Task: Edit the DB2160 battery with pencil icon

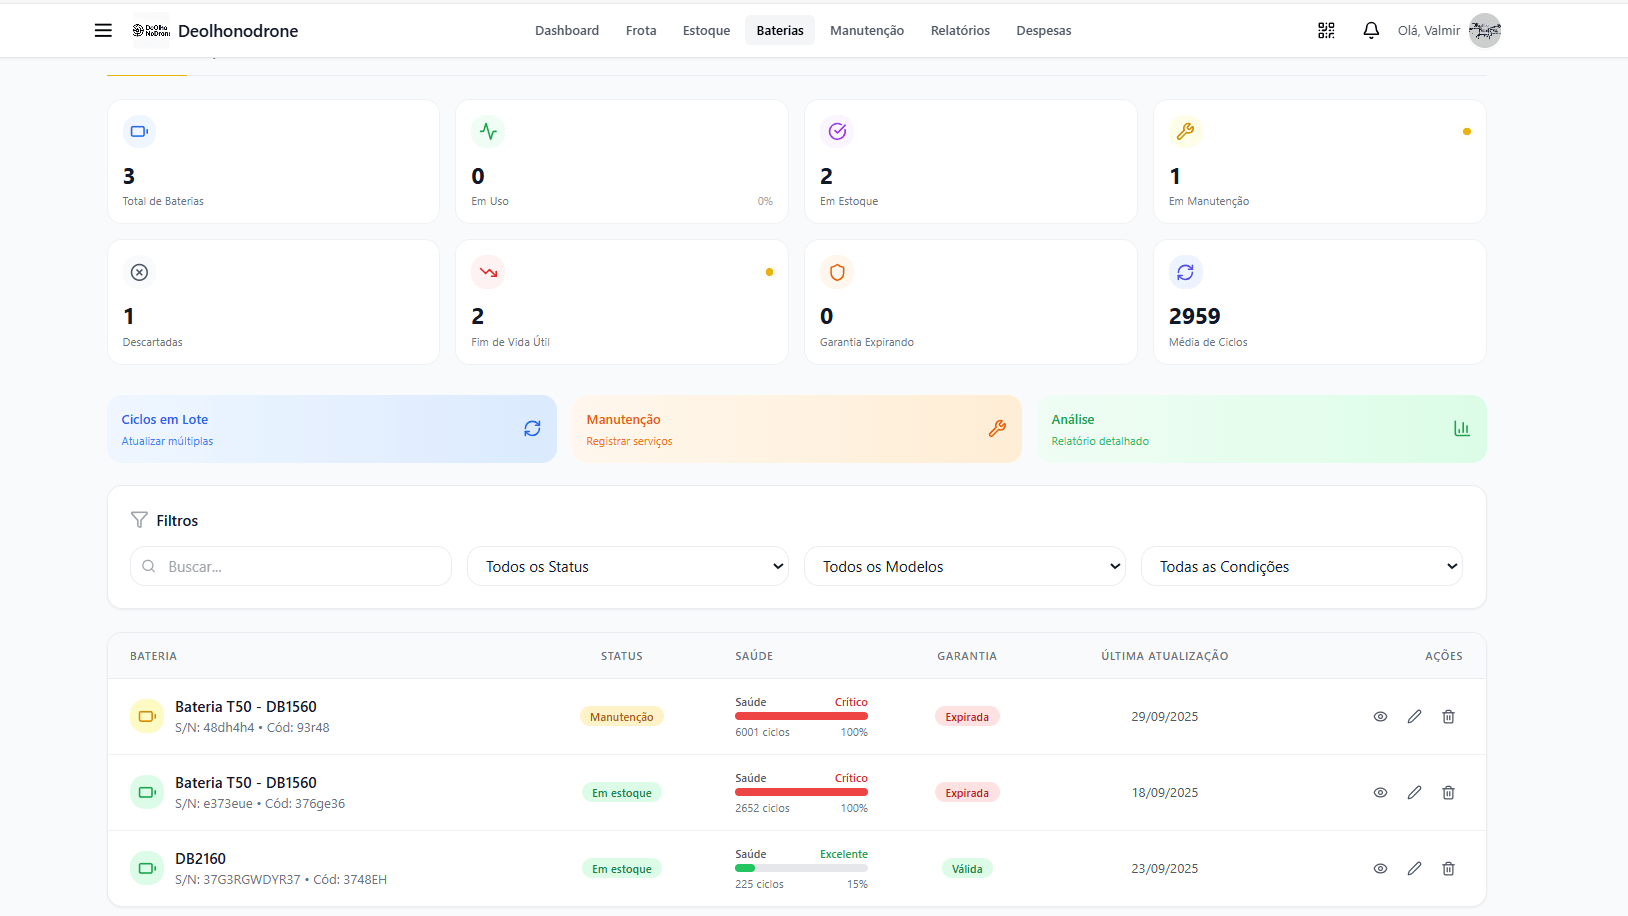Action: pyautogui.click(x=1414, y=868)
